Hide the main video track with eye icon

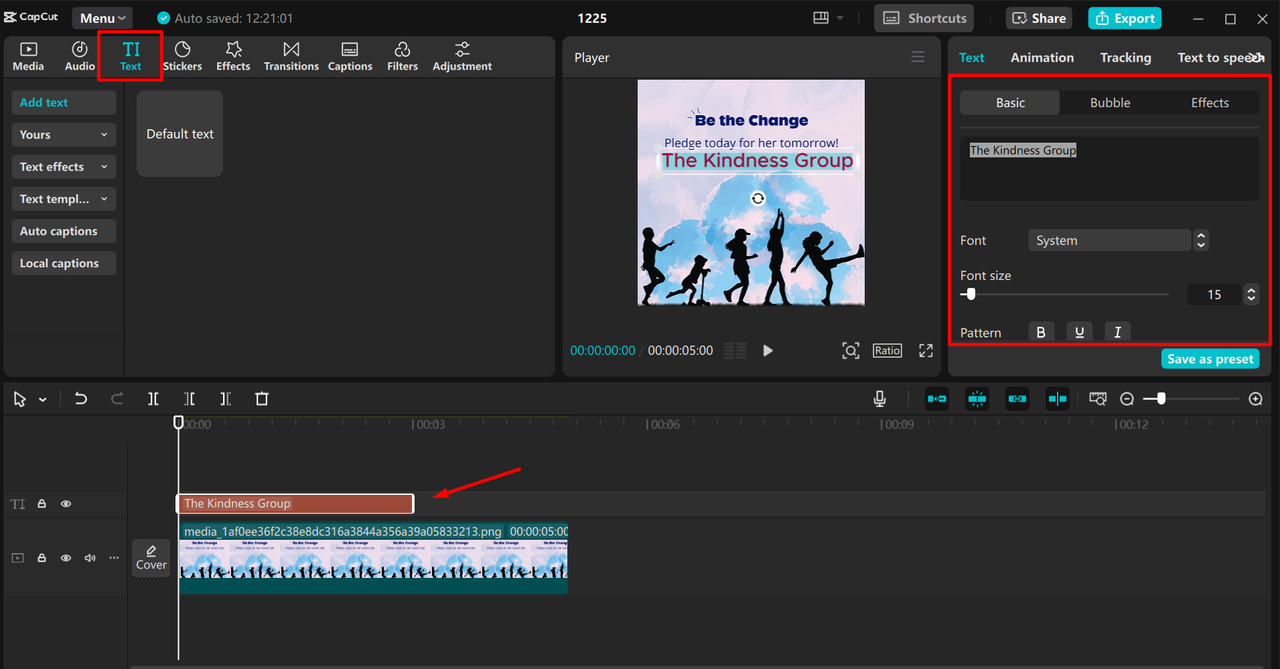(66, 558)
